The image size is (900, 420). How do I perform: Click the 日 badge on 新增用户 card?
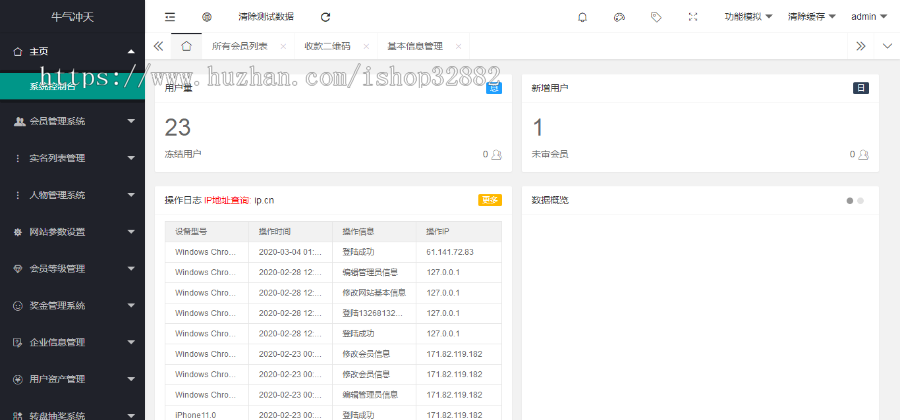861,88
